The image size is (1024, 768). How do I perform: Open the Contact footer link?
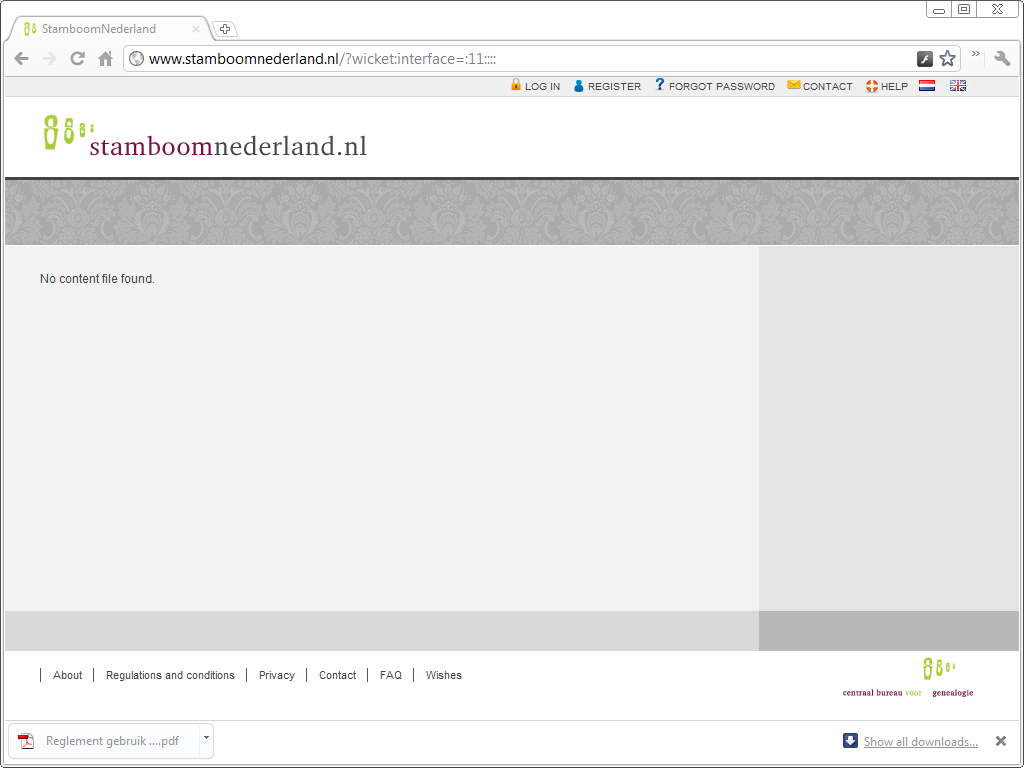tap(337, 675)
